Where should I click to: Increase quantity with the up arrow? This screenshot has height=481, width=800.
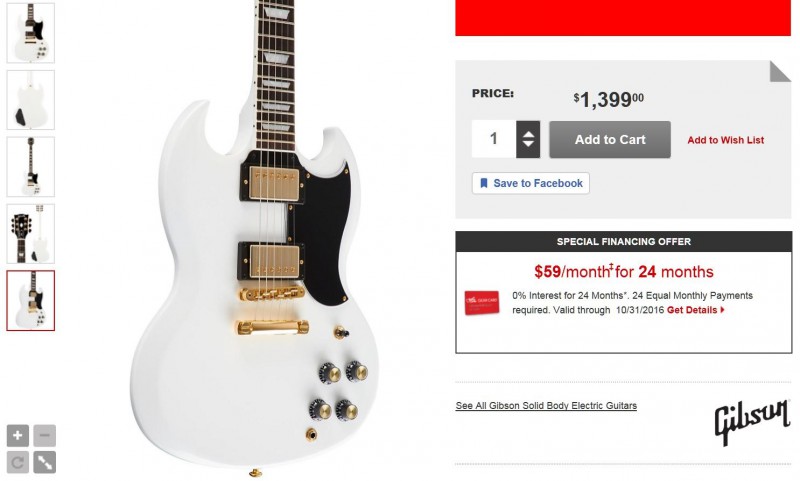tap(528, 135)
